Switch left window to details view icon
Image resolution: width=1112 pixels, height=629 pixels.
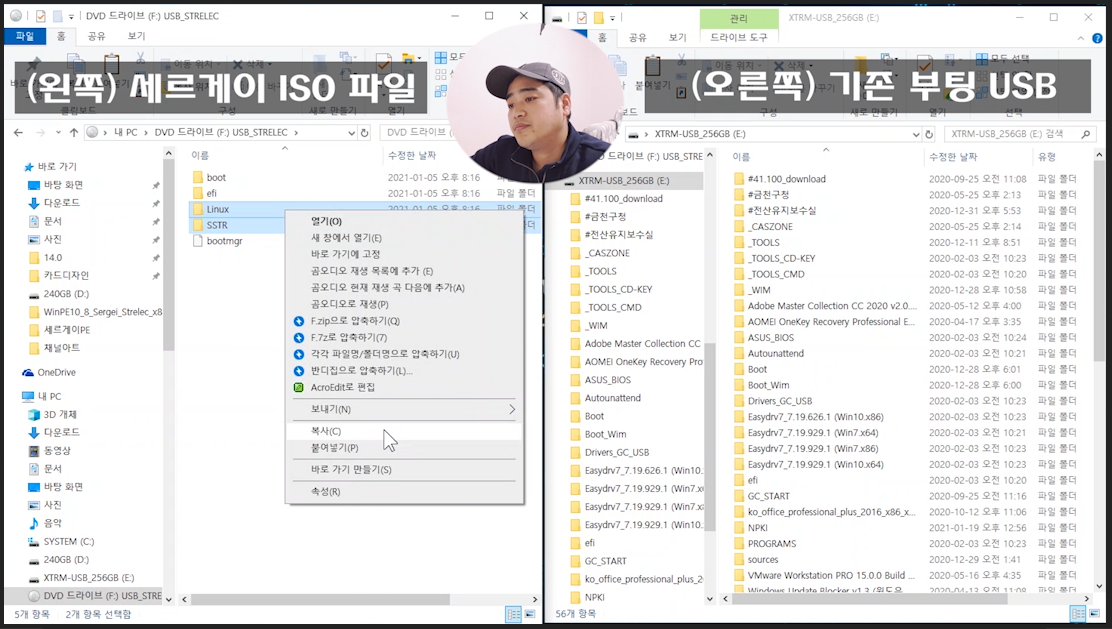click(513, 614)
